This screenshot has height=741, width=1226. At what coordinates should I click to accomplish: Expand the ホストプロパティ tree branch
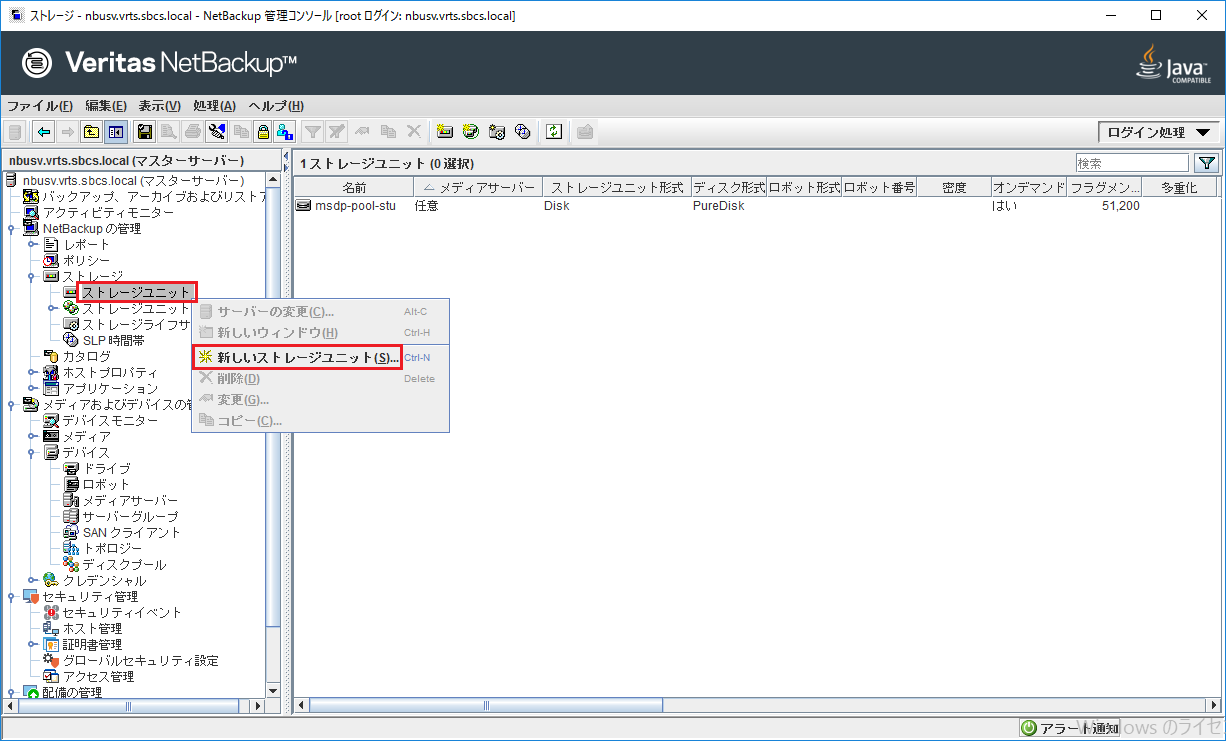click(x=31, y=372)
